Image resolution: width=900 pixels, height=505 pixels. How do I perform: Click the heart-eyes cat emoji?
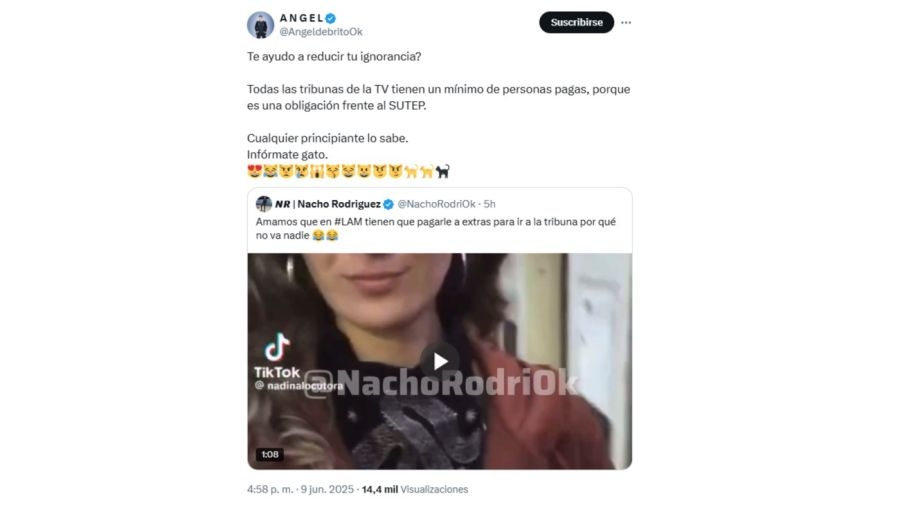tap(254, 171)
